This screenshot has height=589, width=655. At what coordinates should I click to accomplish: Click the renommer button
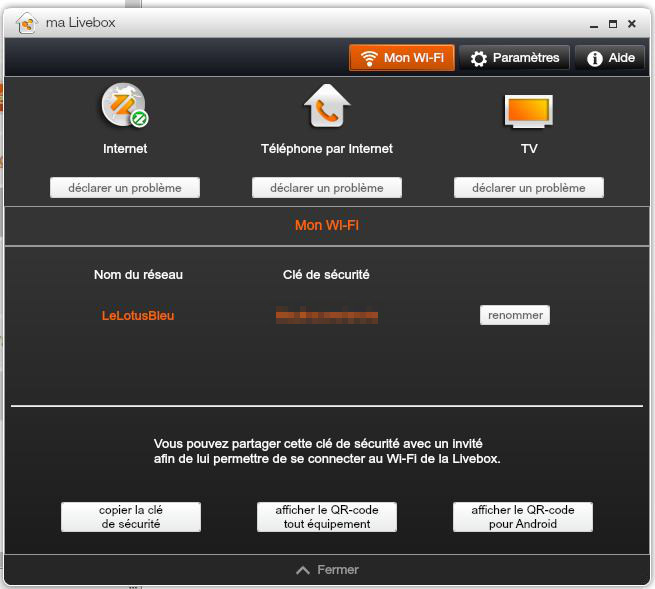[515, 315]
